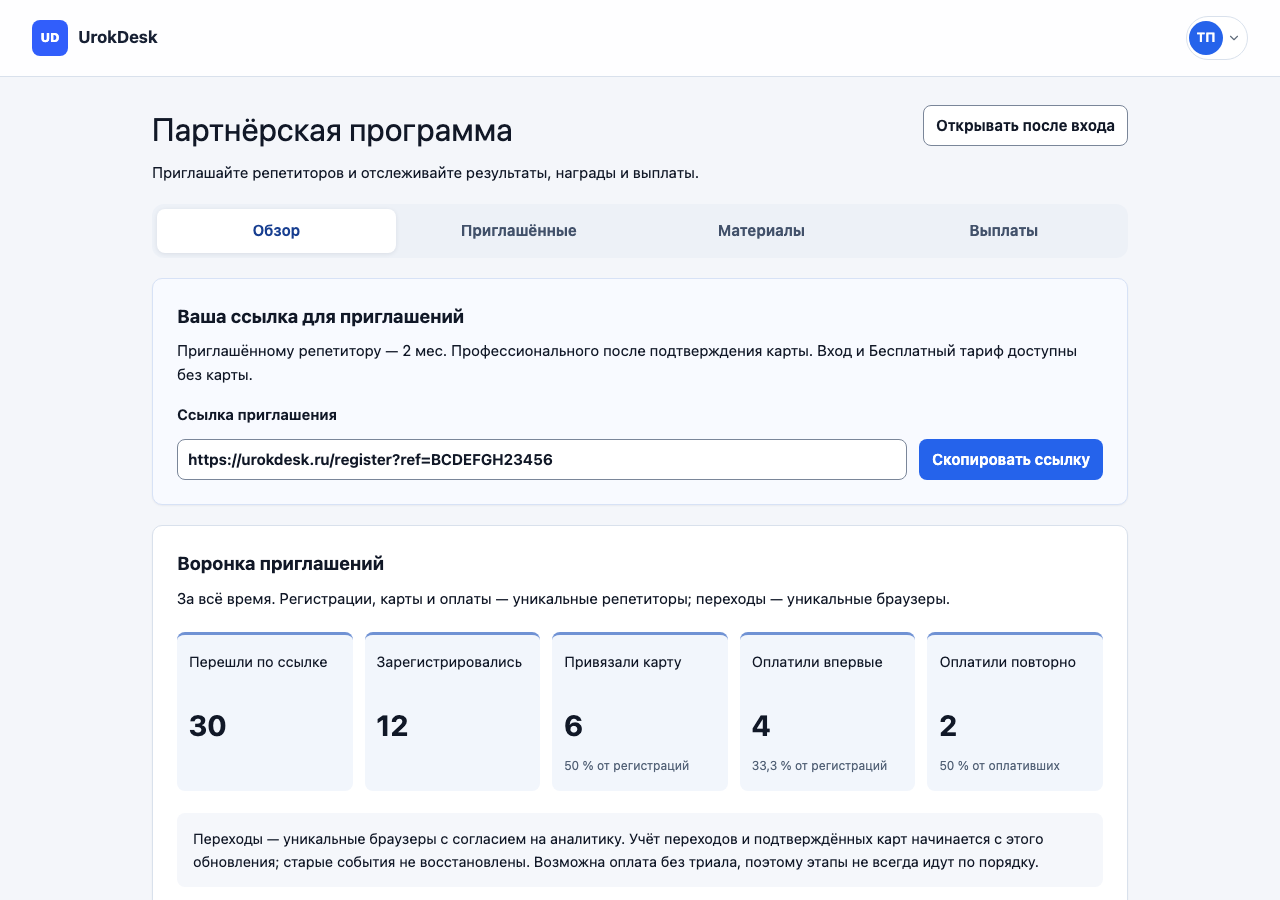Switch to the Обзор tab

point(276,231)
